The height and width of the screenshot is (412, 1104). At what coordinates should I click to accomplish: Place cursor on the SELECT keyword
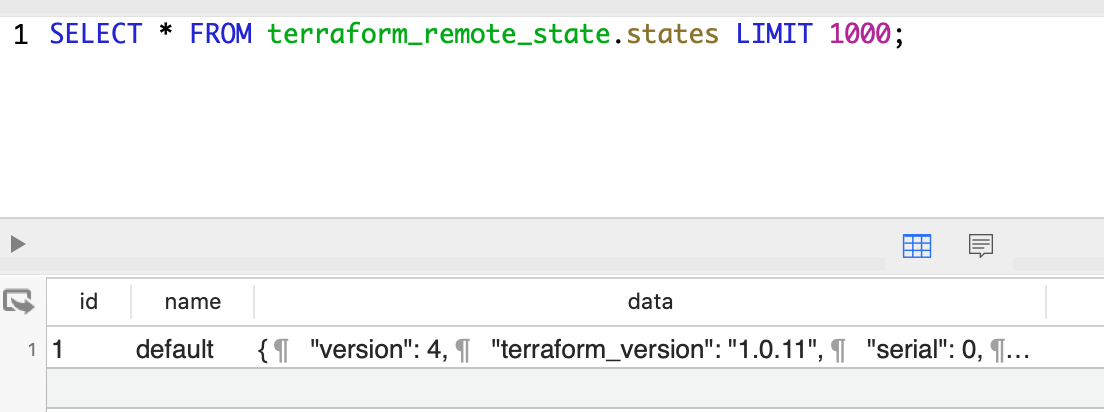[96, 35]
